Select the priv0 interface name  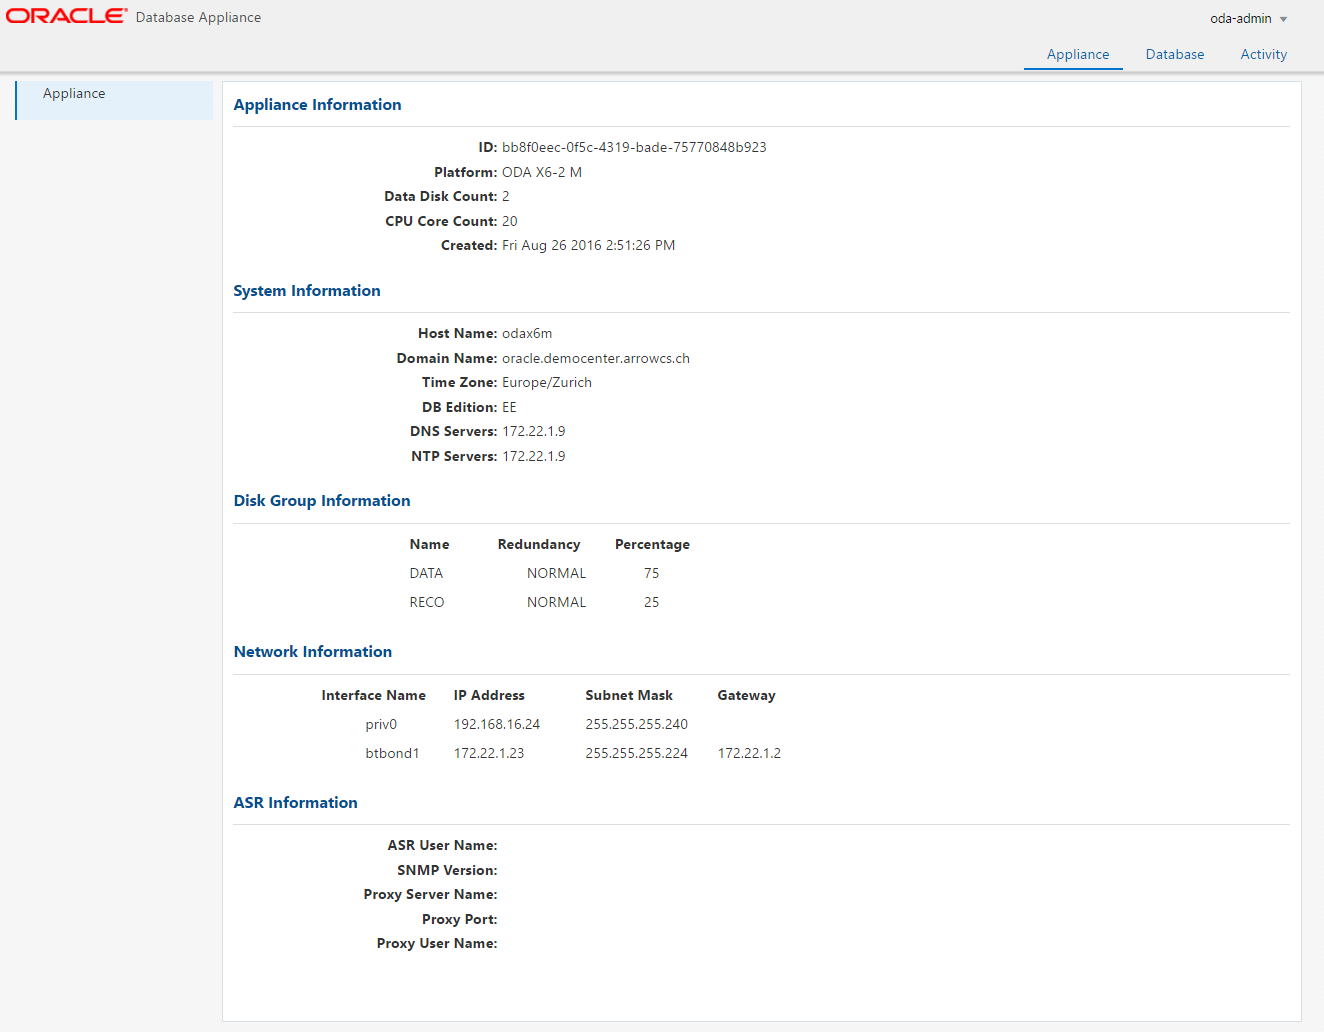point(381,724)
